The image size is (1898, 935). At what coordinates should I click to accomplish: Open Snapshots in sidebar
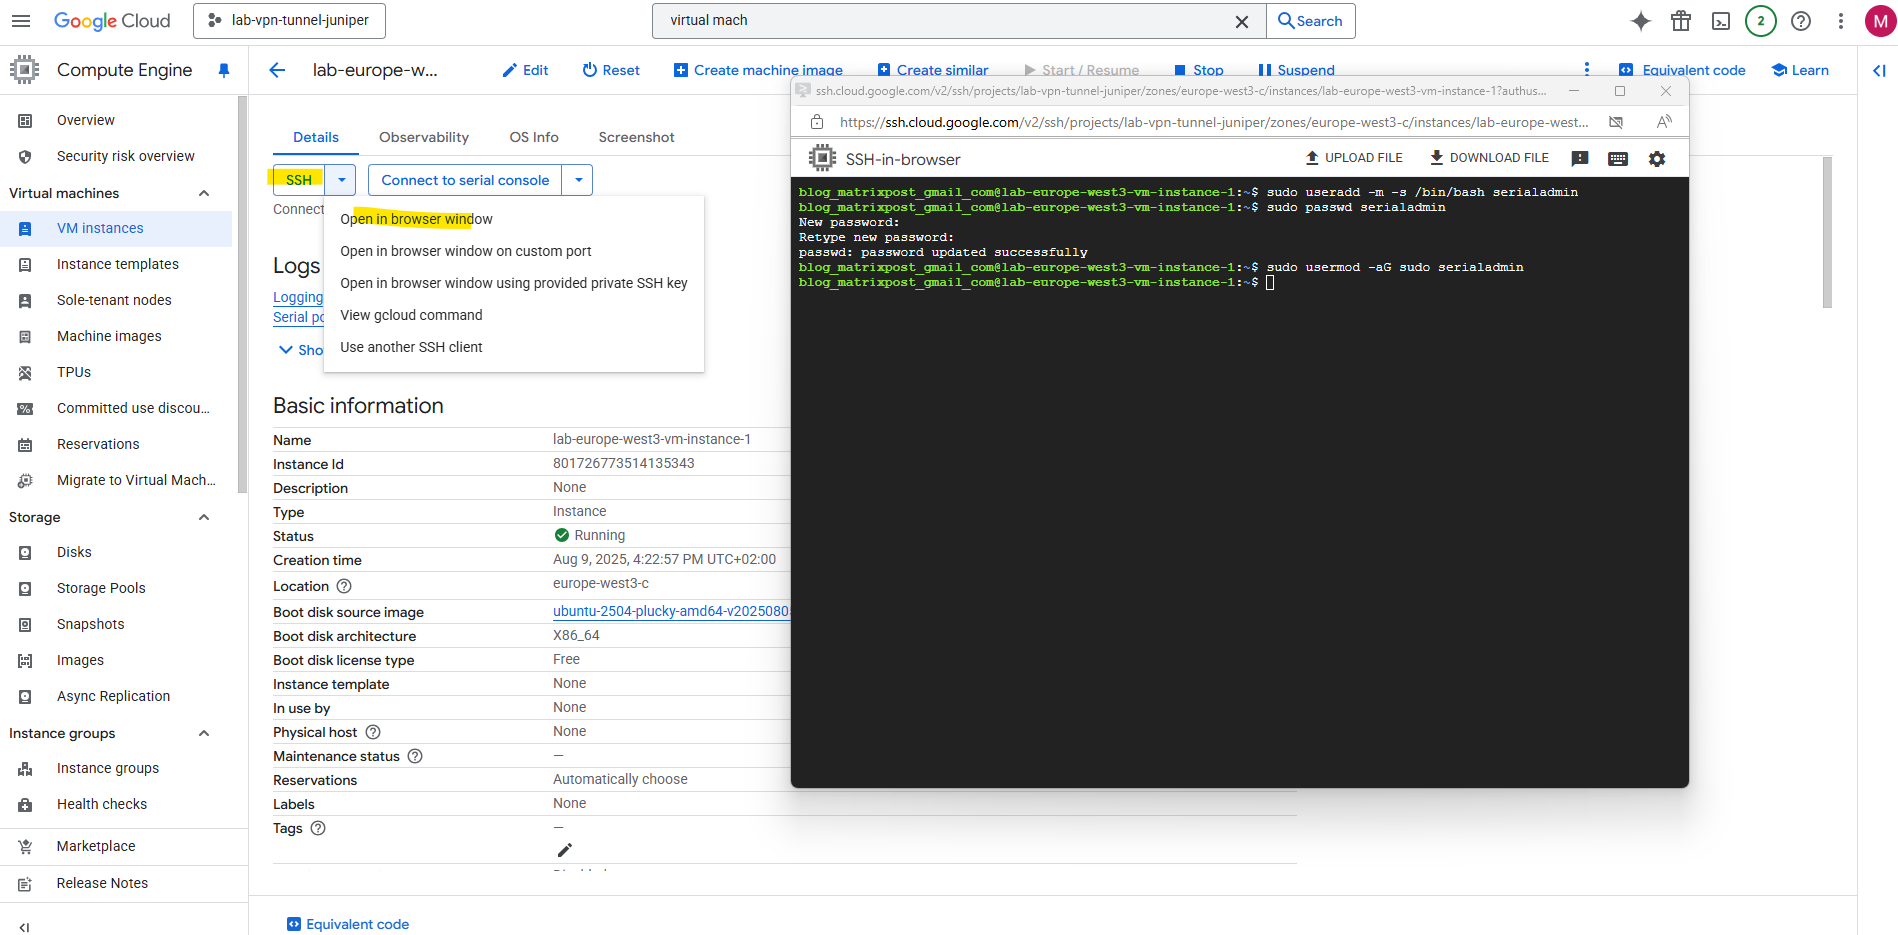click(x=116, y=624)
